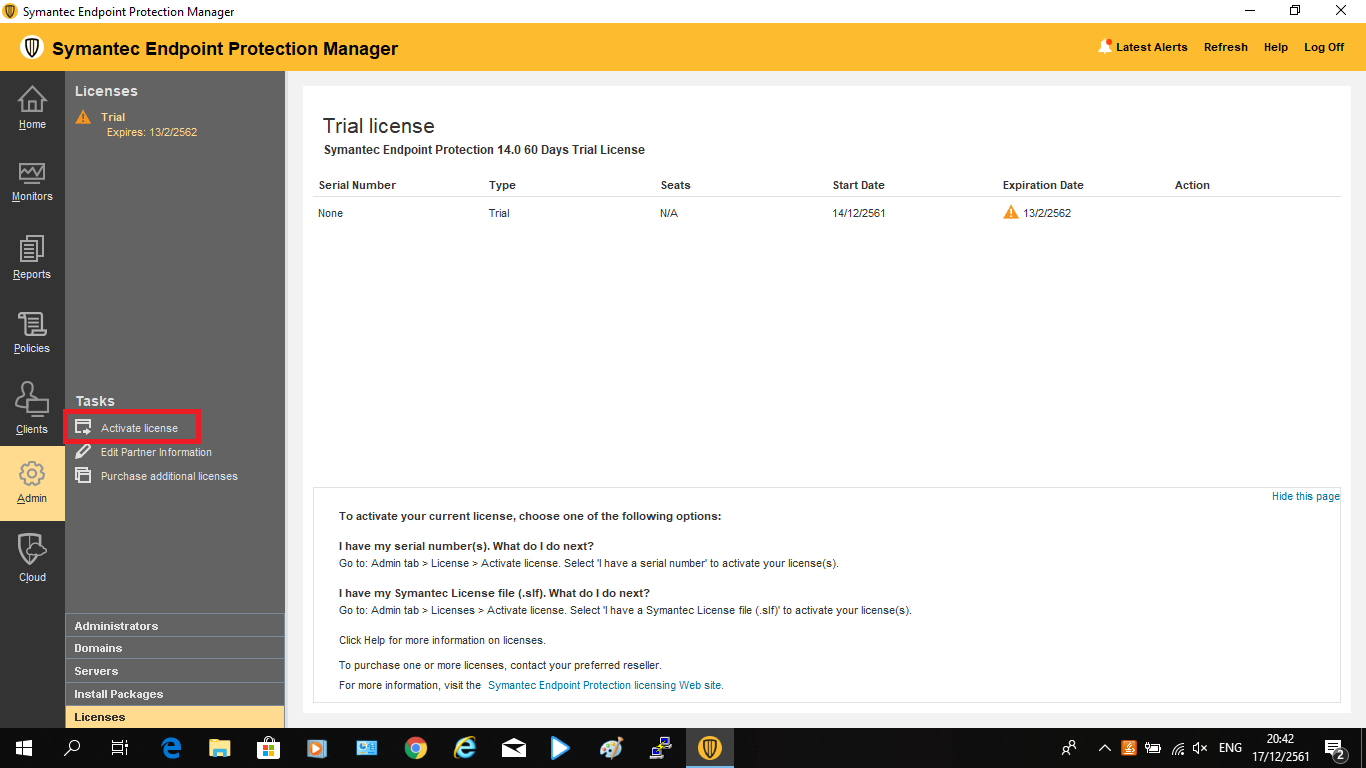Open the Policies section icon
This screenshot has height=768, width=1366.
[x=32, y=326]
